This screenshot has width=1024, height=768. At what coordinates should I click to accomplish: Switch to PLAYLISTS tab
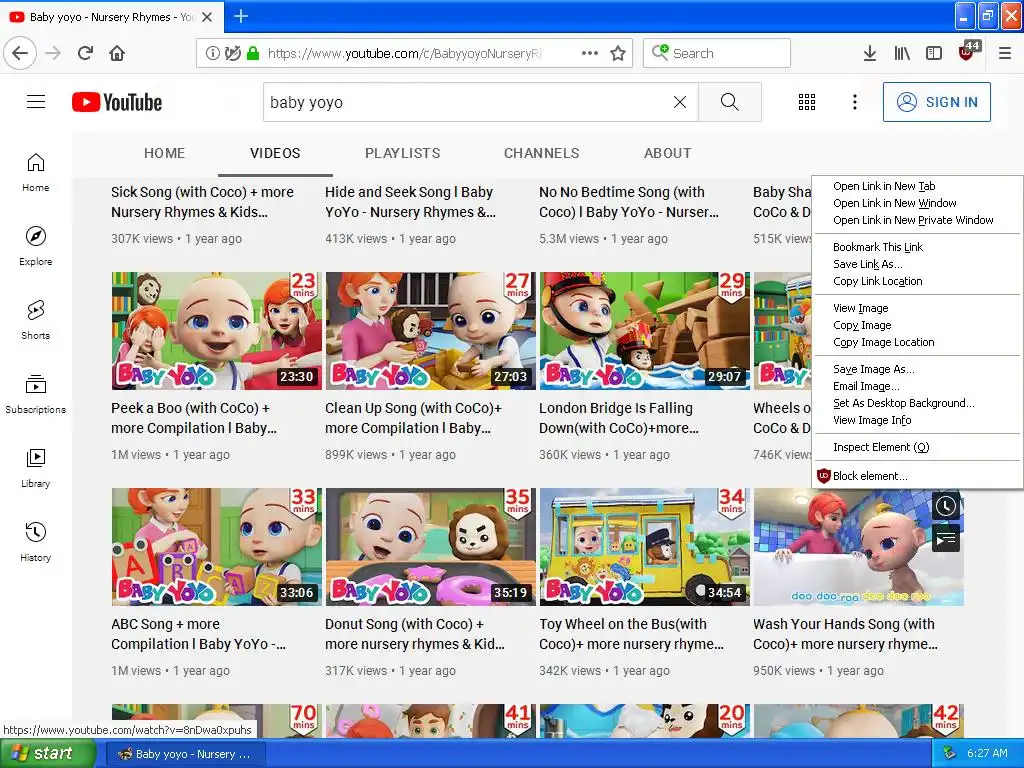402,153
